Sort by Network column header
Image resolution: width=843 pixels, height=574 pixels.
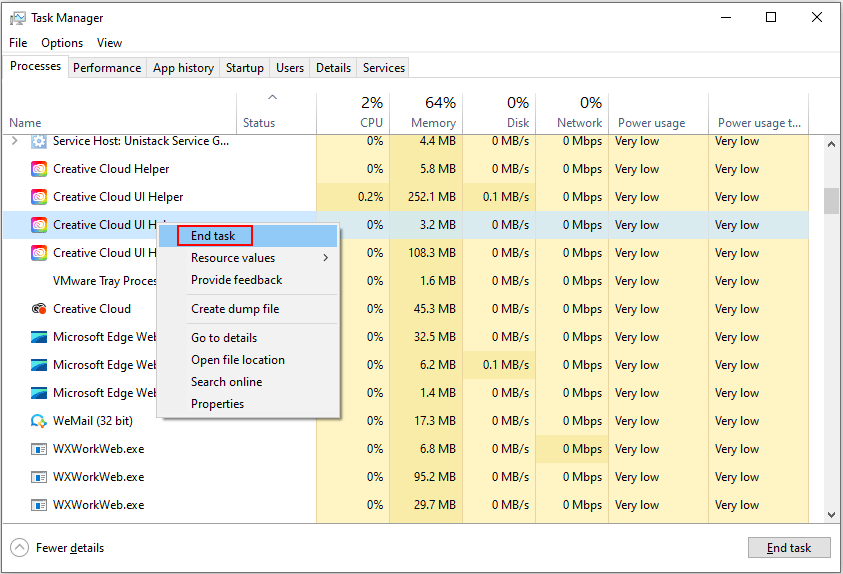572,113
